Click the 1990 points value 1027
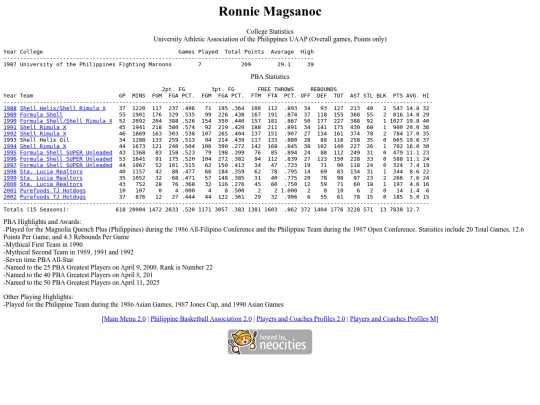 click(396, 121)
